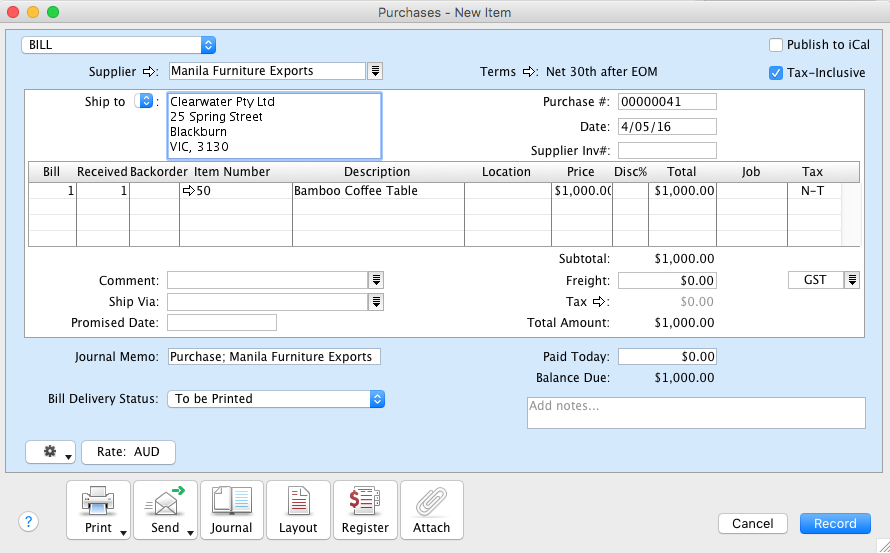This screenshot has width=890, height=553.
Task: Enable the Publish to iCal checkbox
Action: coord(776,45)
